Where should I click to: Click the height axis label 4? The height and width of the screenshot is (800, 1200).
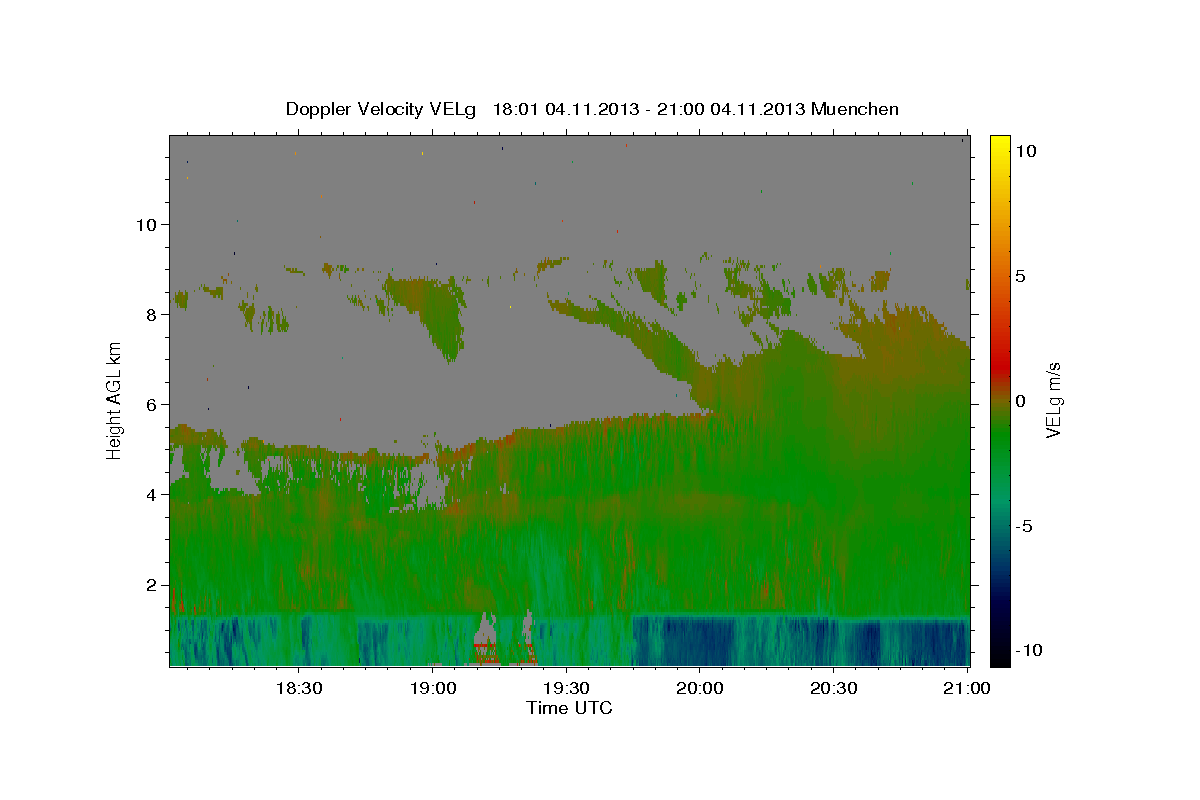pos(152,494)
